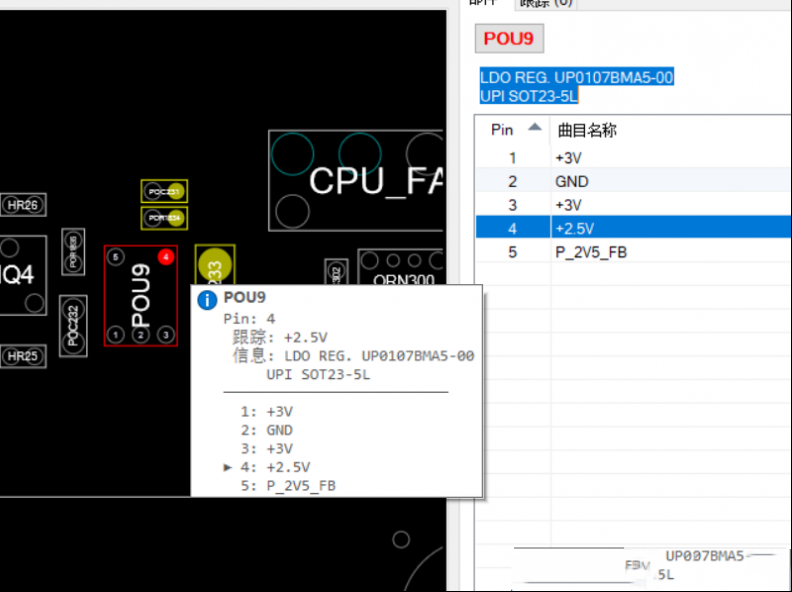This screenshot has width=792, height=592.
Task: Click red pin 4 pad on POU9
Action: point(166,257)
